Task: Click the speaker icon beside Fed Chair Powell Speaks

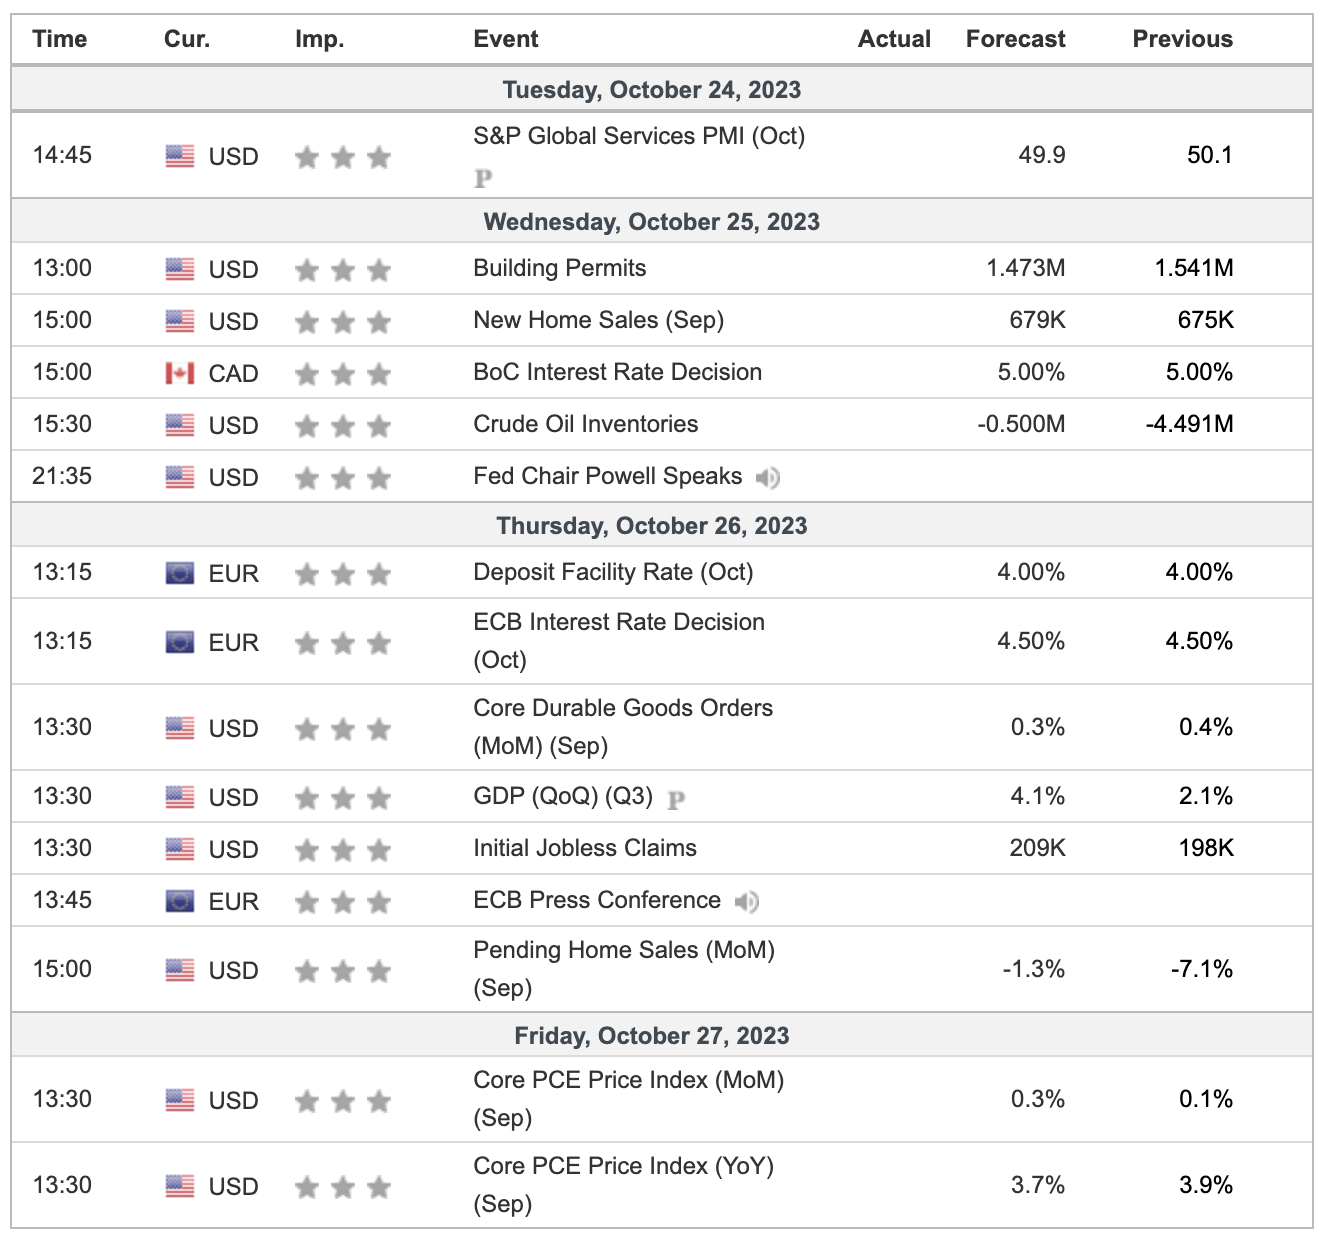Action: click(768, 478)
